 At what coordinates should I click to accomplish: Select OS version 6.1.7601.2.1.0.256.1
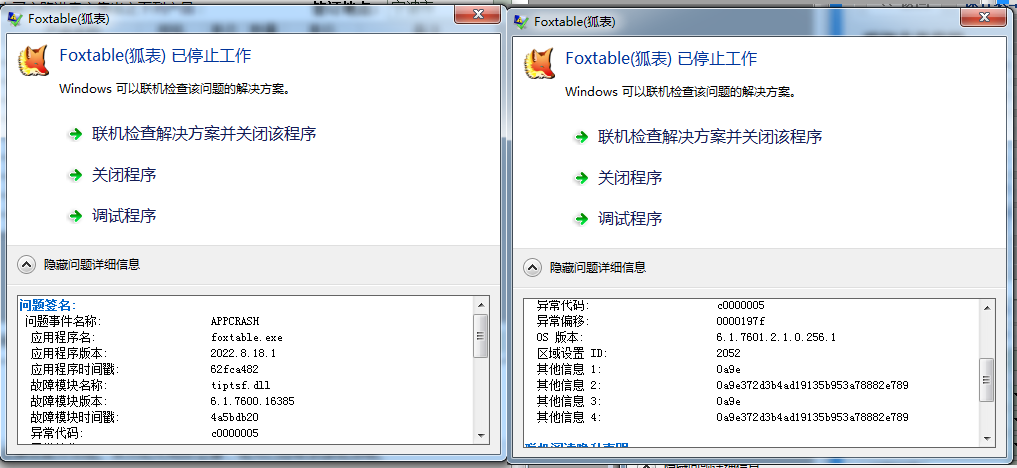pos(776,337)
